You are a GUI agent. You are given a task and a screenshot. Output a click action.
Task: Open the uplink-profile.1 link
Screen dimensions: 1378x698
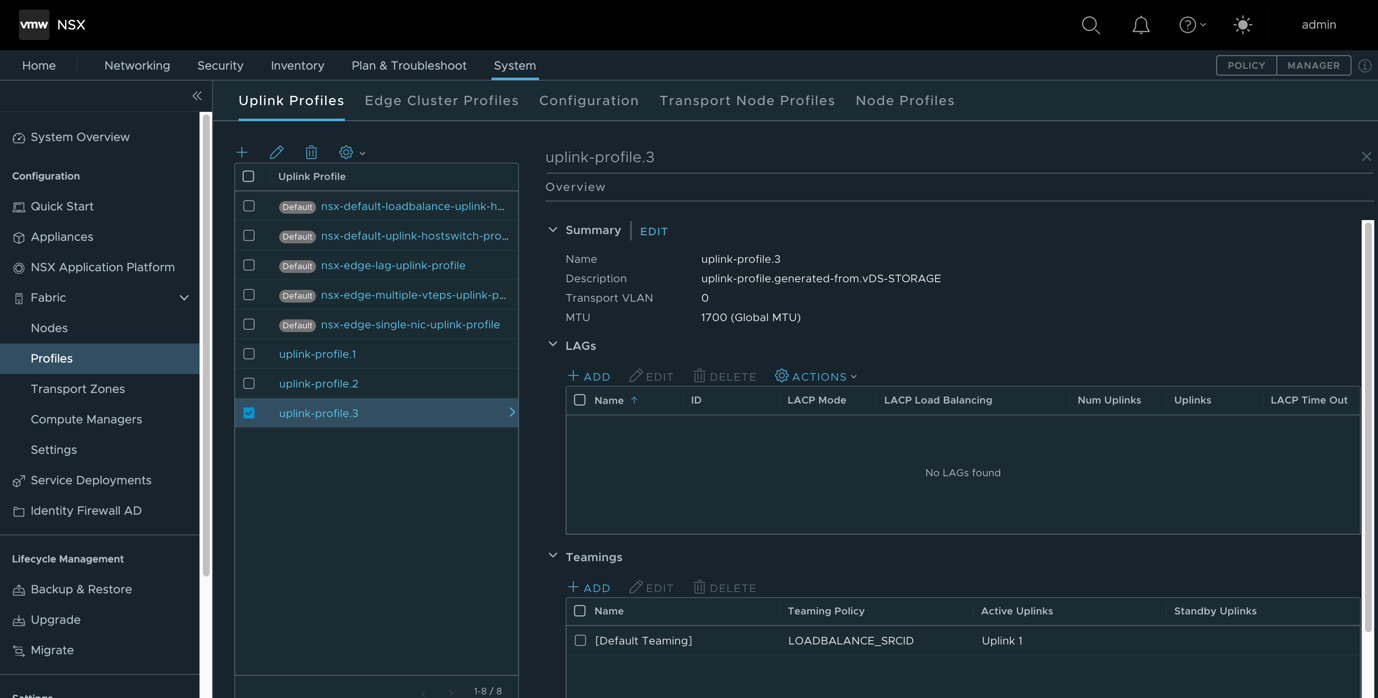[317, 354]
